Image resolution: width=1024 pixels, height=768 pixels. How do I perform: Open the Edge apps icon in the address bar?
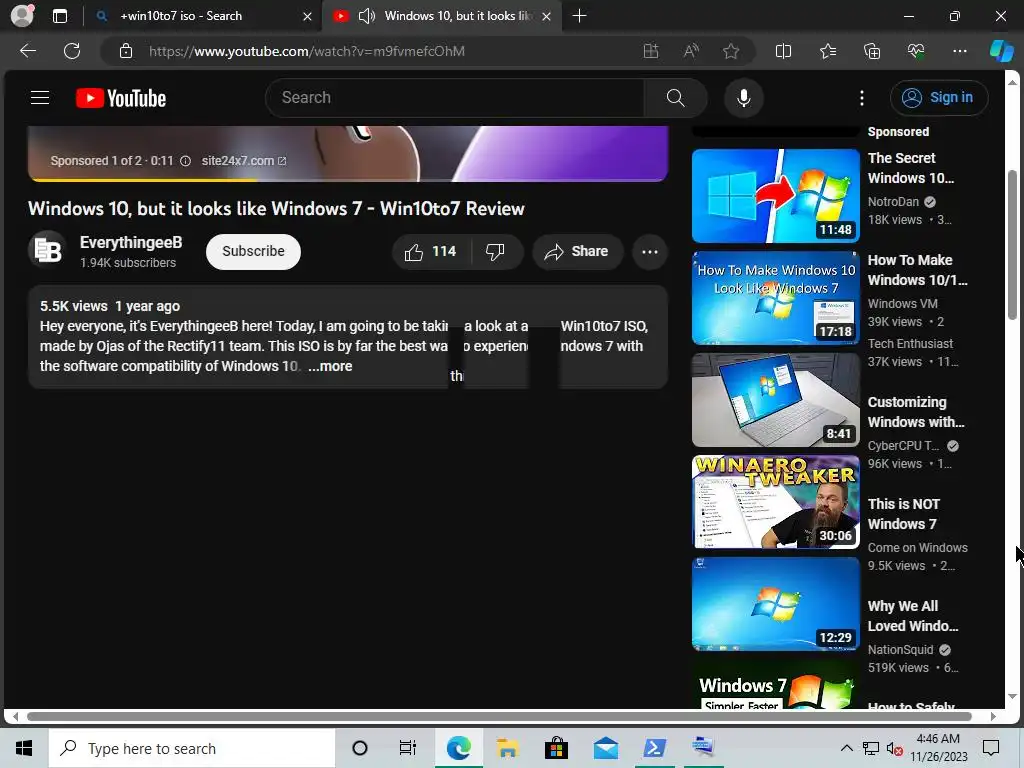click(650, 51)
